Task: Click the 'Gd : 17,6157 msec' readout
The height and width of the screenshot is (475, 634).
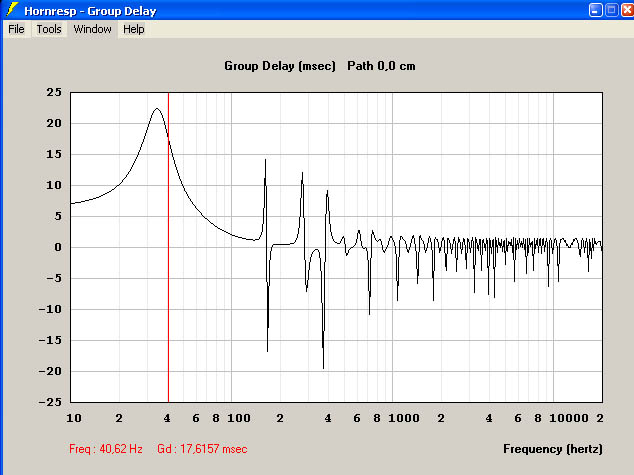Action: pyautogui.click(x=202, y=449)
